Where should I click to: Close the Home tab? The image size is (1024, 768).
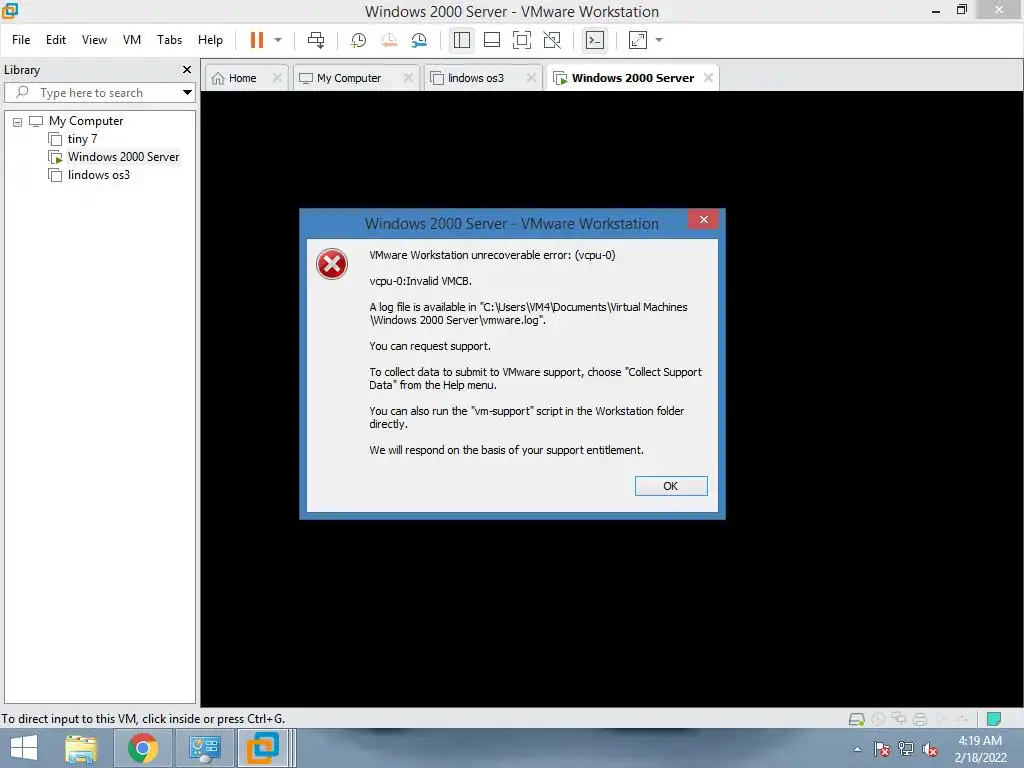(277, 78)
